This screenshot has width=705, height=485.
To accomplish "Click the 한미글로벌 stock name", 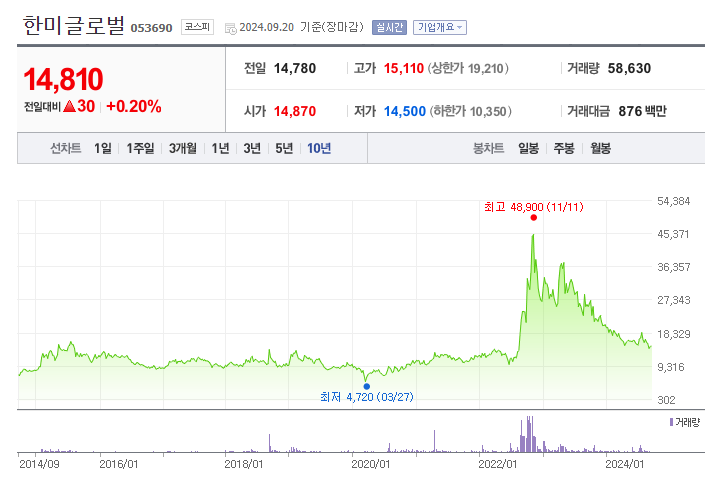I will click(73, 25).
